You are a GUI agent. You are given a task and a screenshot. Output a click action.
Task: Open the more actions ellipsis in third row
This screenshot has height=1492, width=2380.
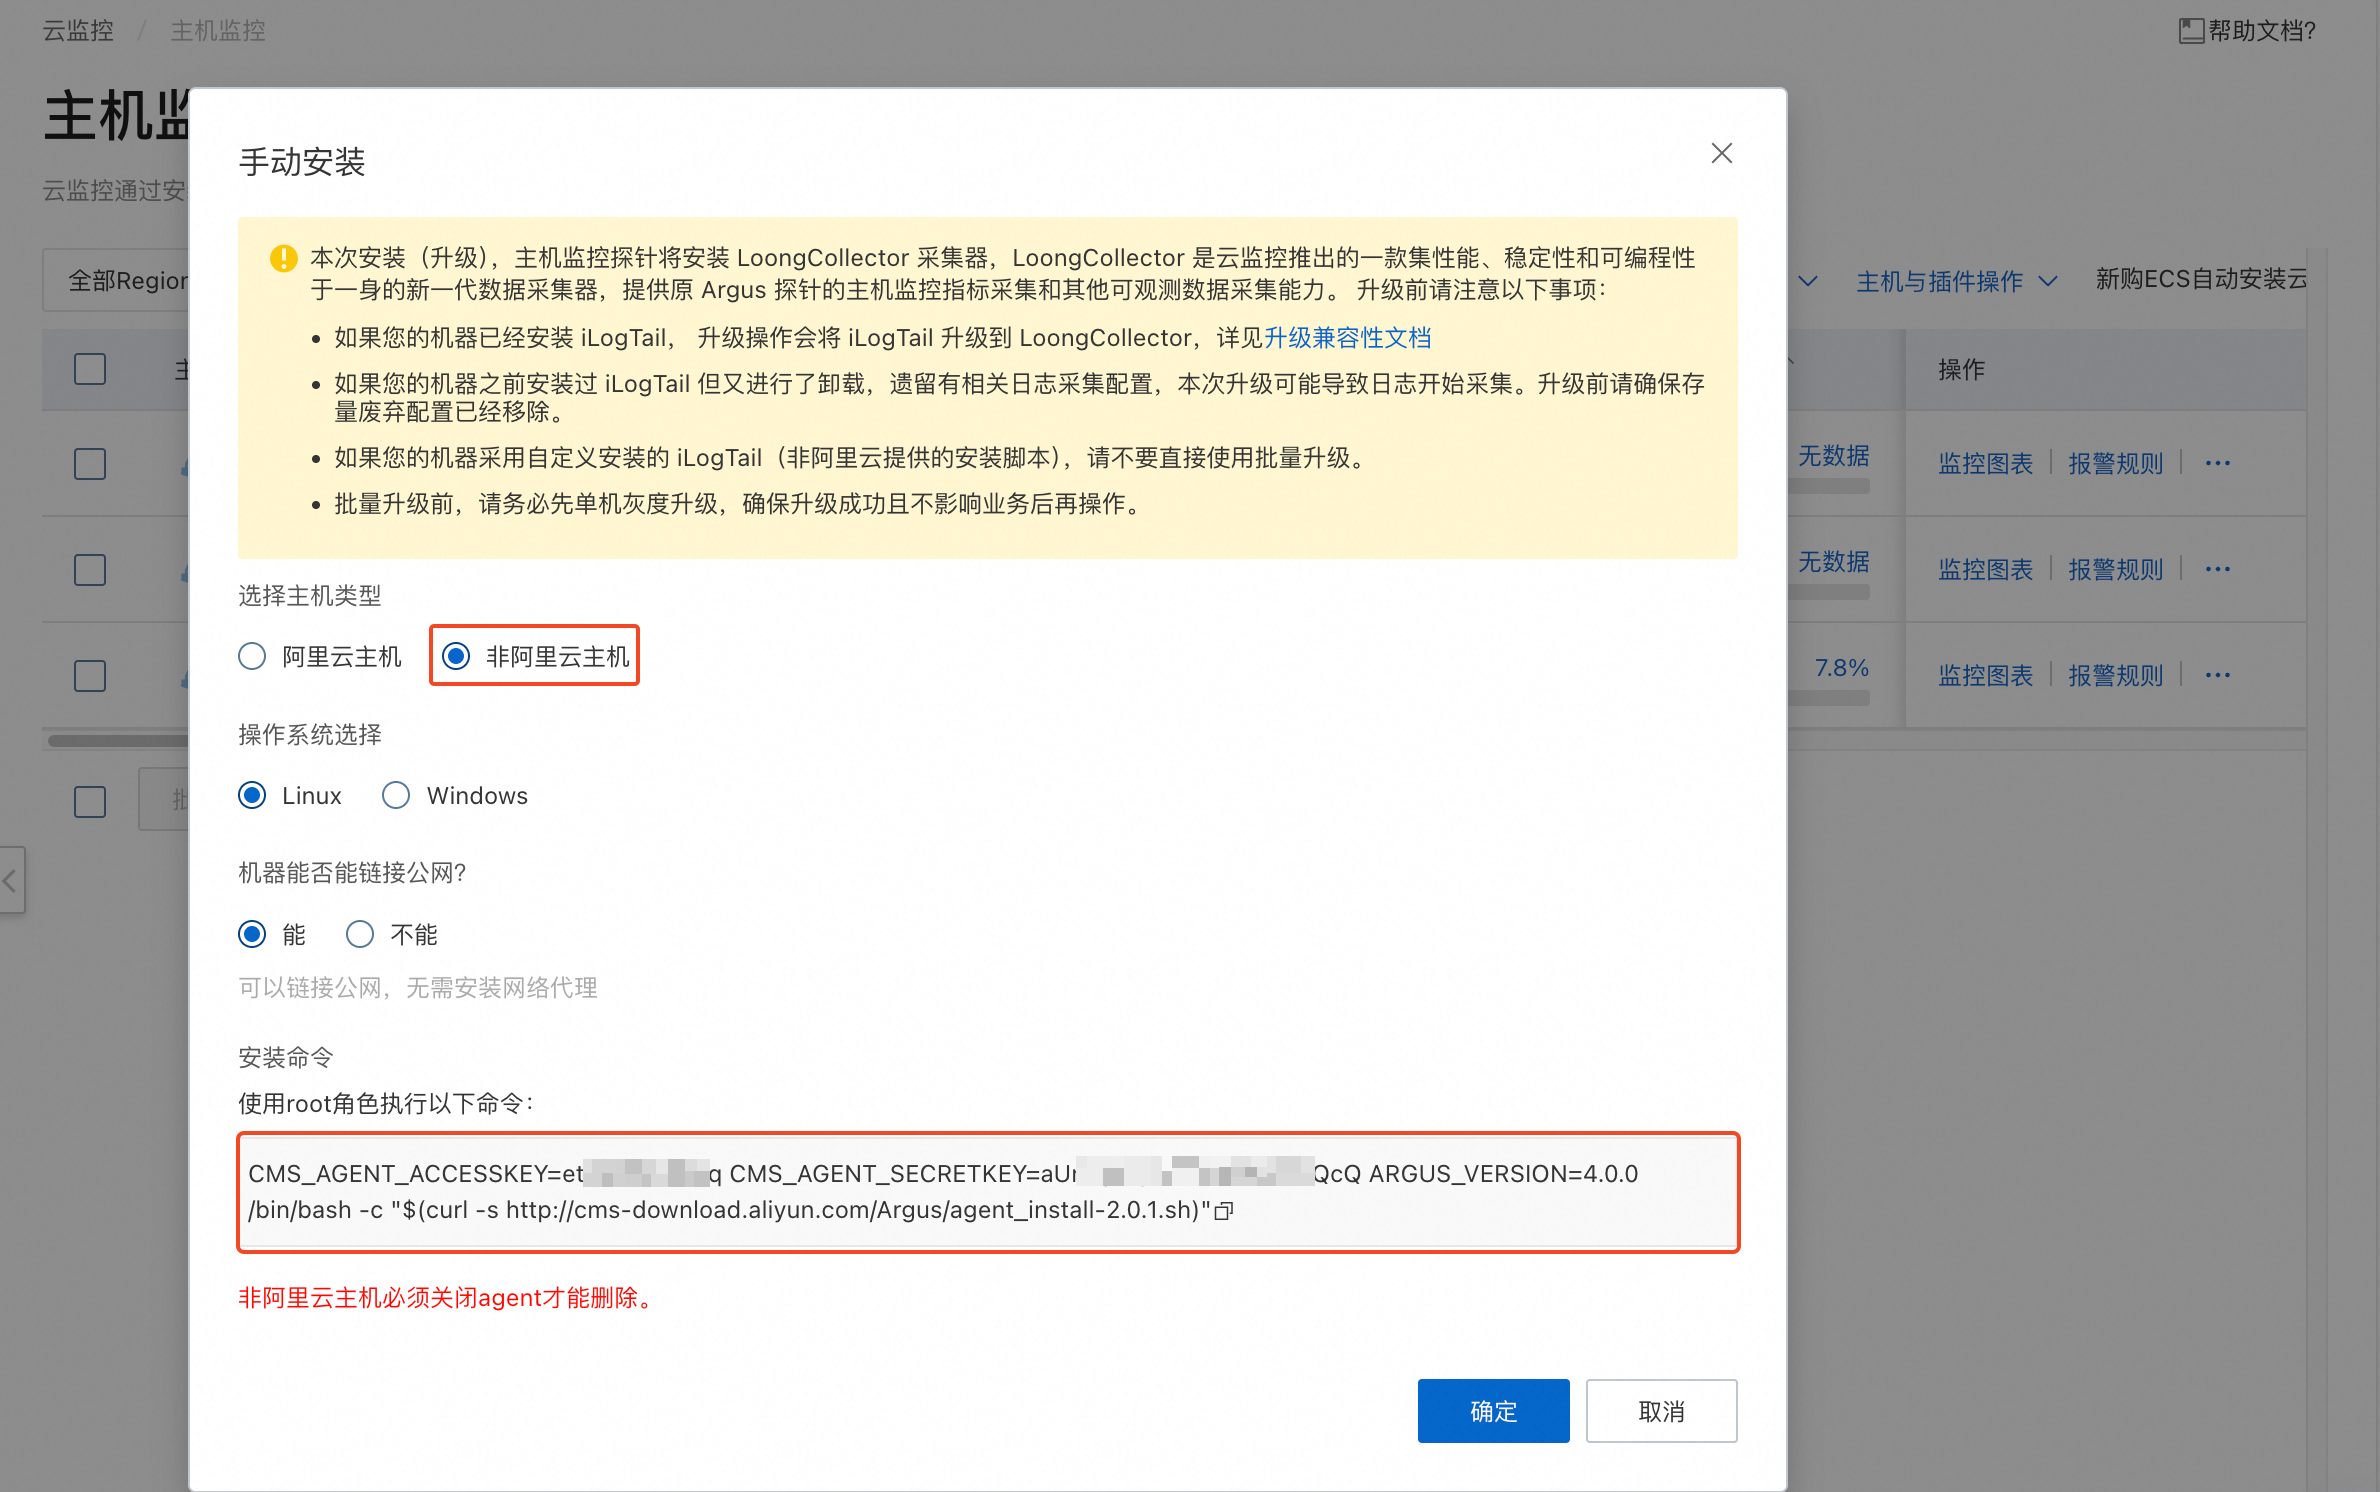[x=2217, y=675]
